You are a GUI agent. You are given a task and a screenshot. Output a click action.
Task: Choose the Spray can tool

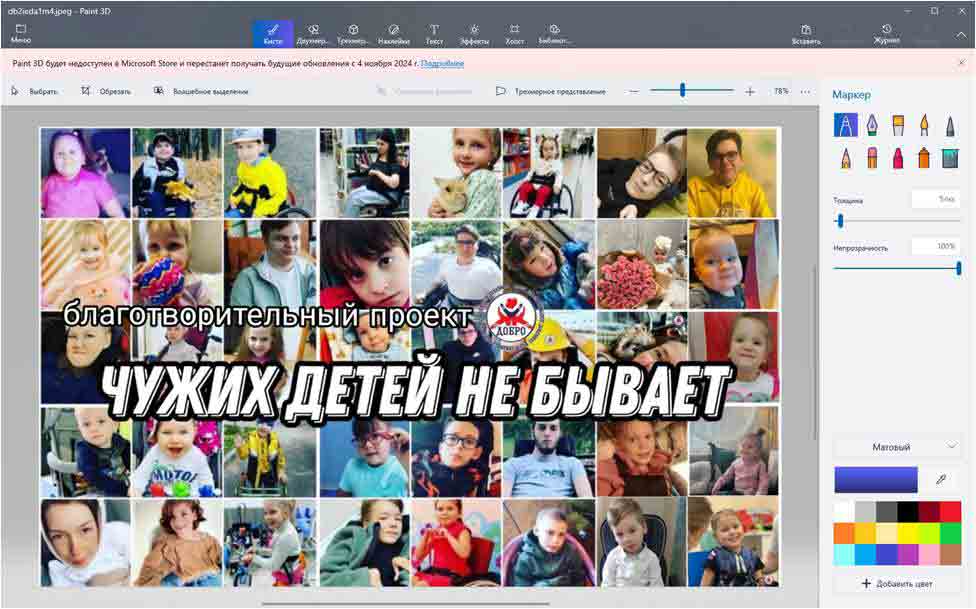925,158
